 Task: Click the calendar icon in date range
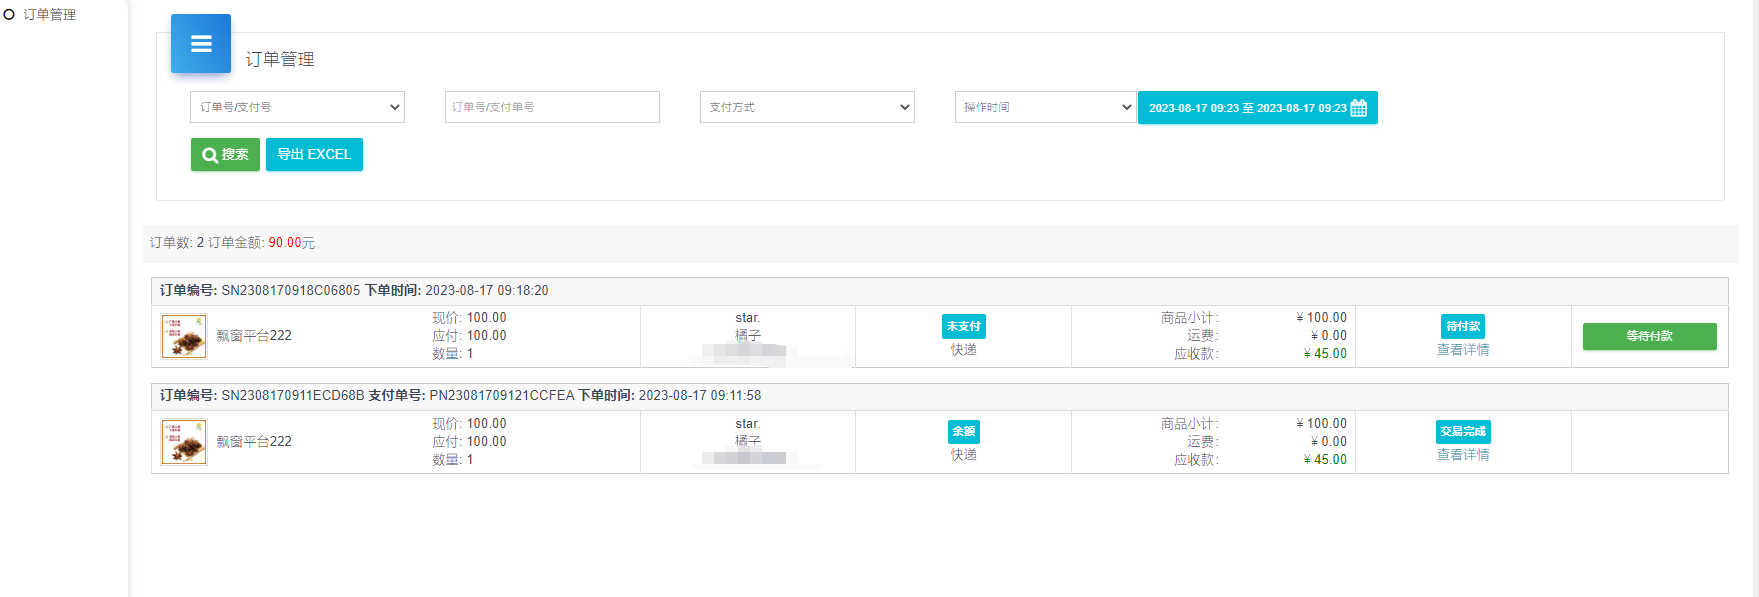1358,108
